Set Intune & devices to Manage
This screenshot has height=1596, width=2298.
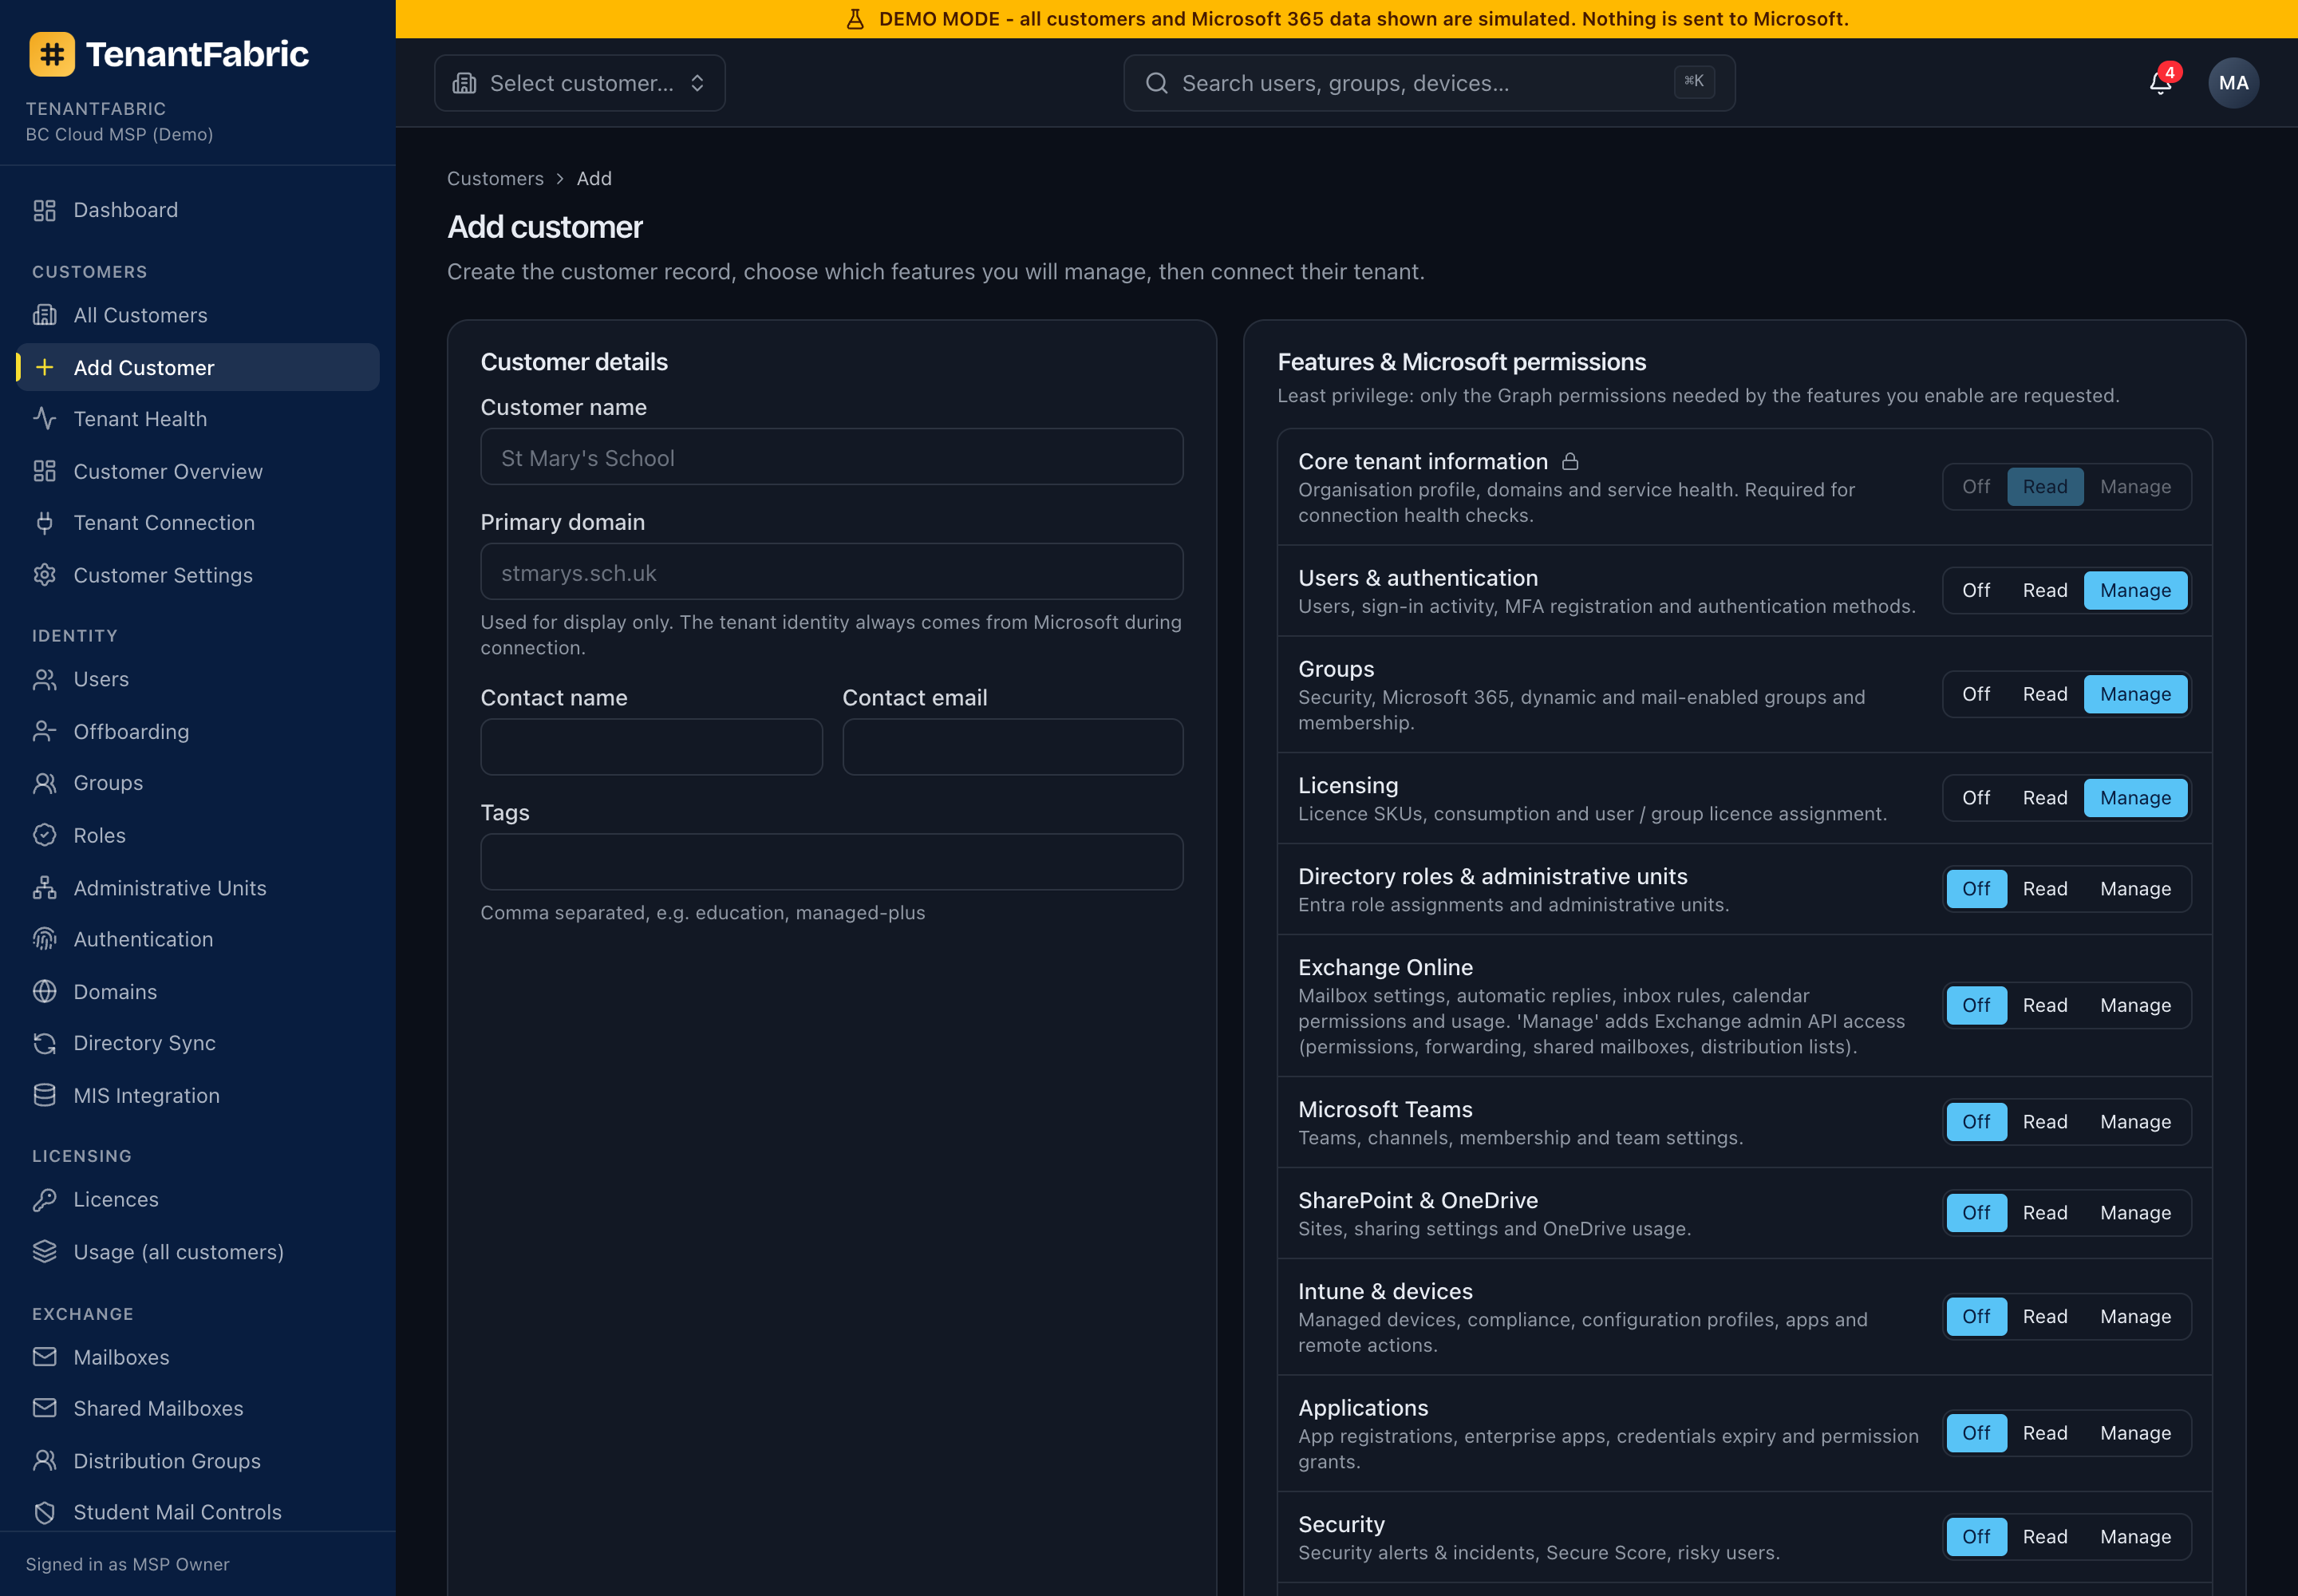pos(2135,1317)
